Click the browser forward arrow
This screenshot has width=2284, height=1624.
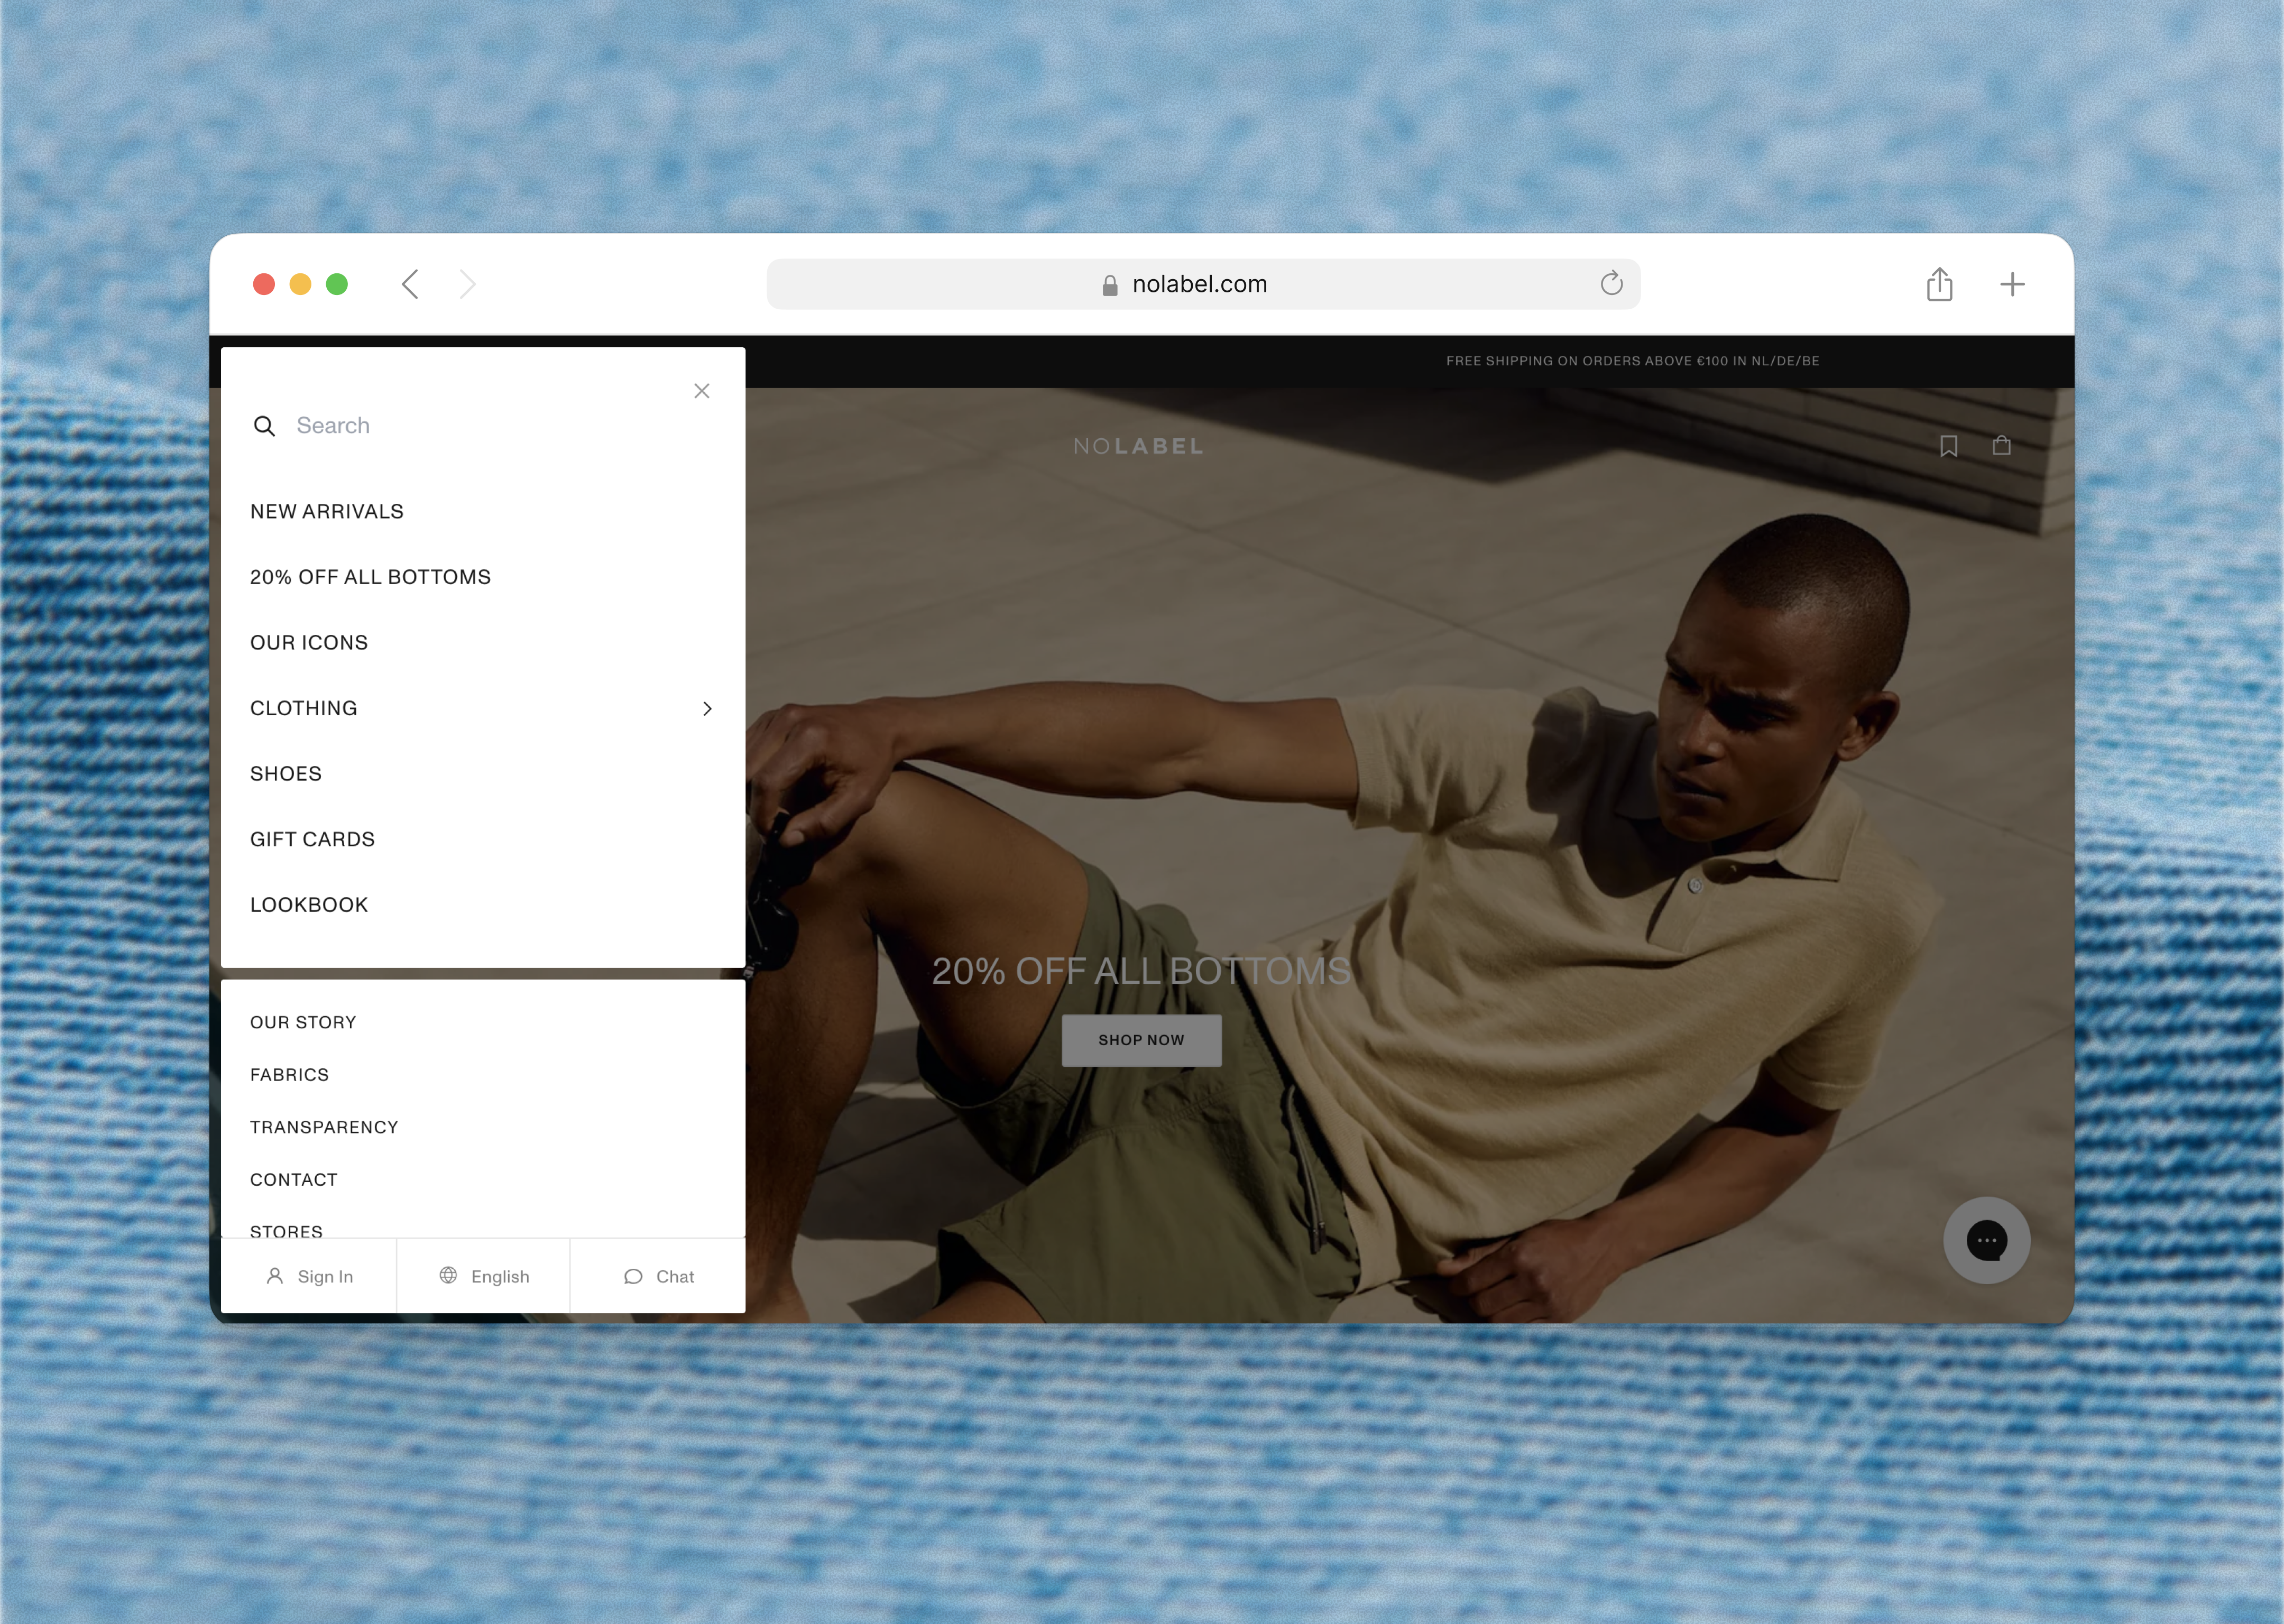[x=467, y=284]
